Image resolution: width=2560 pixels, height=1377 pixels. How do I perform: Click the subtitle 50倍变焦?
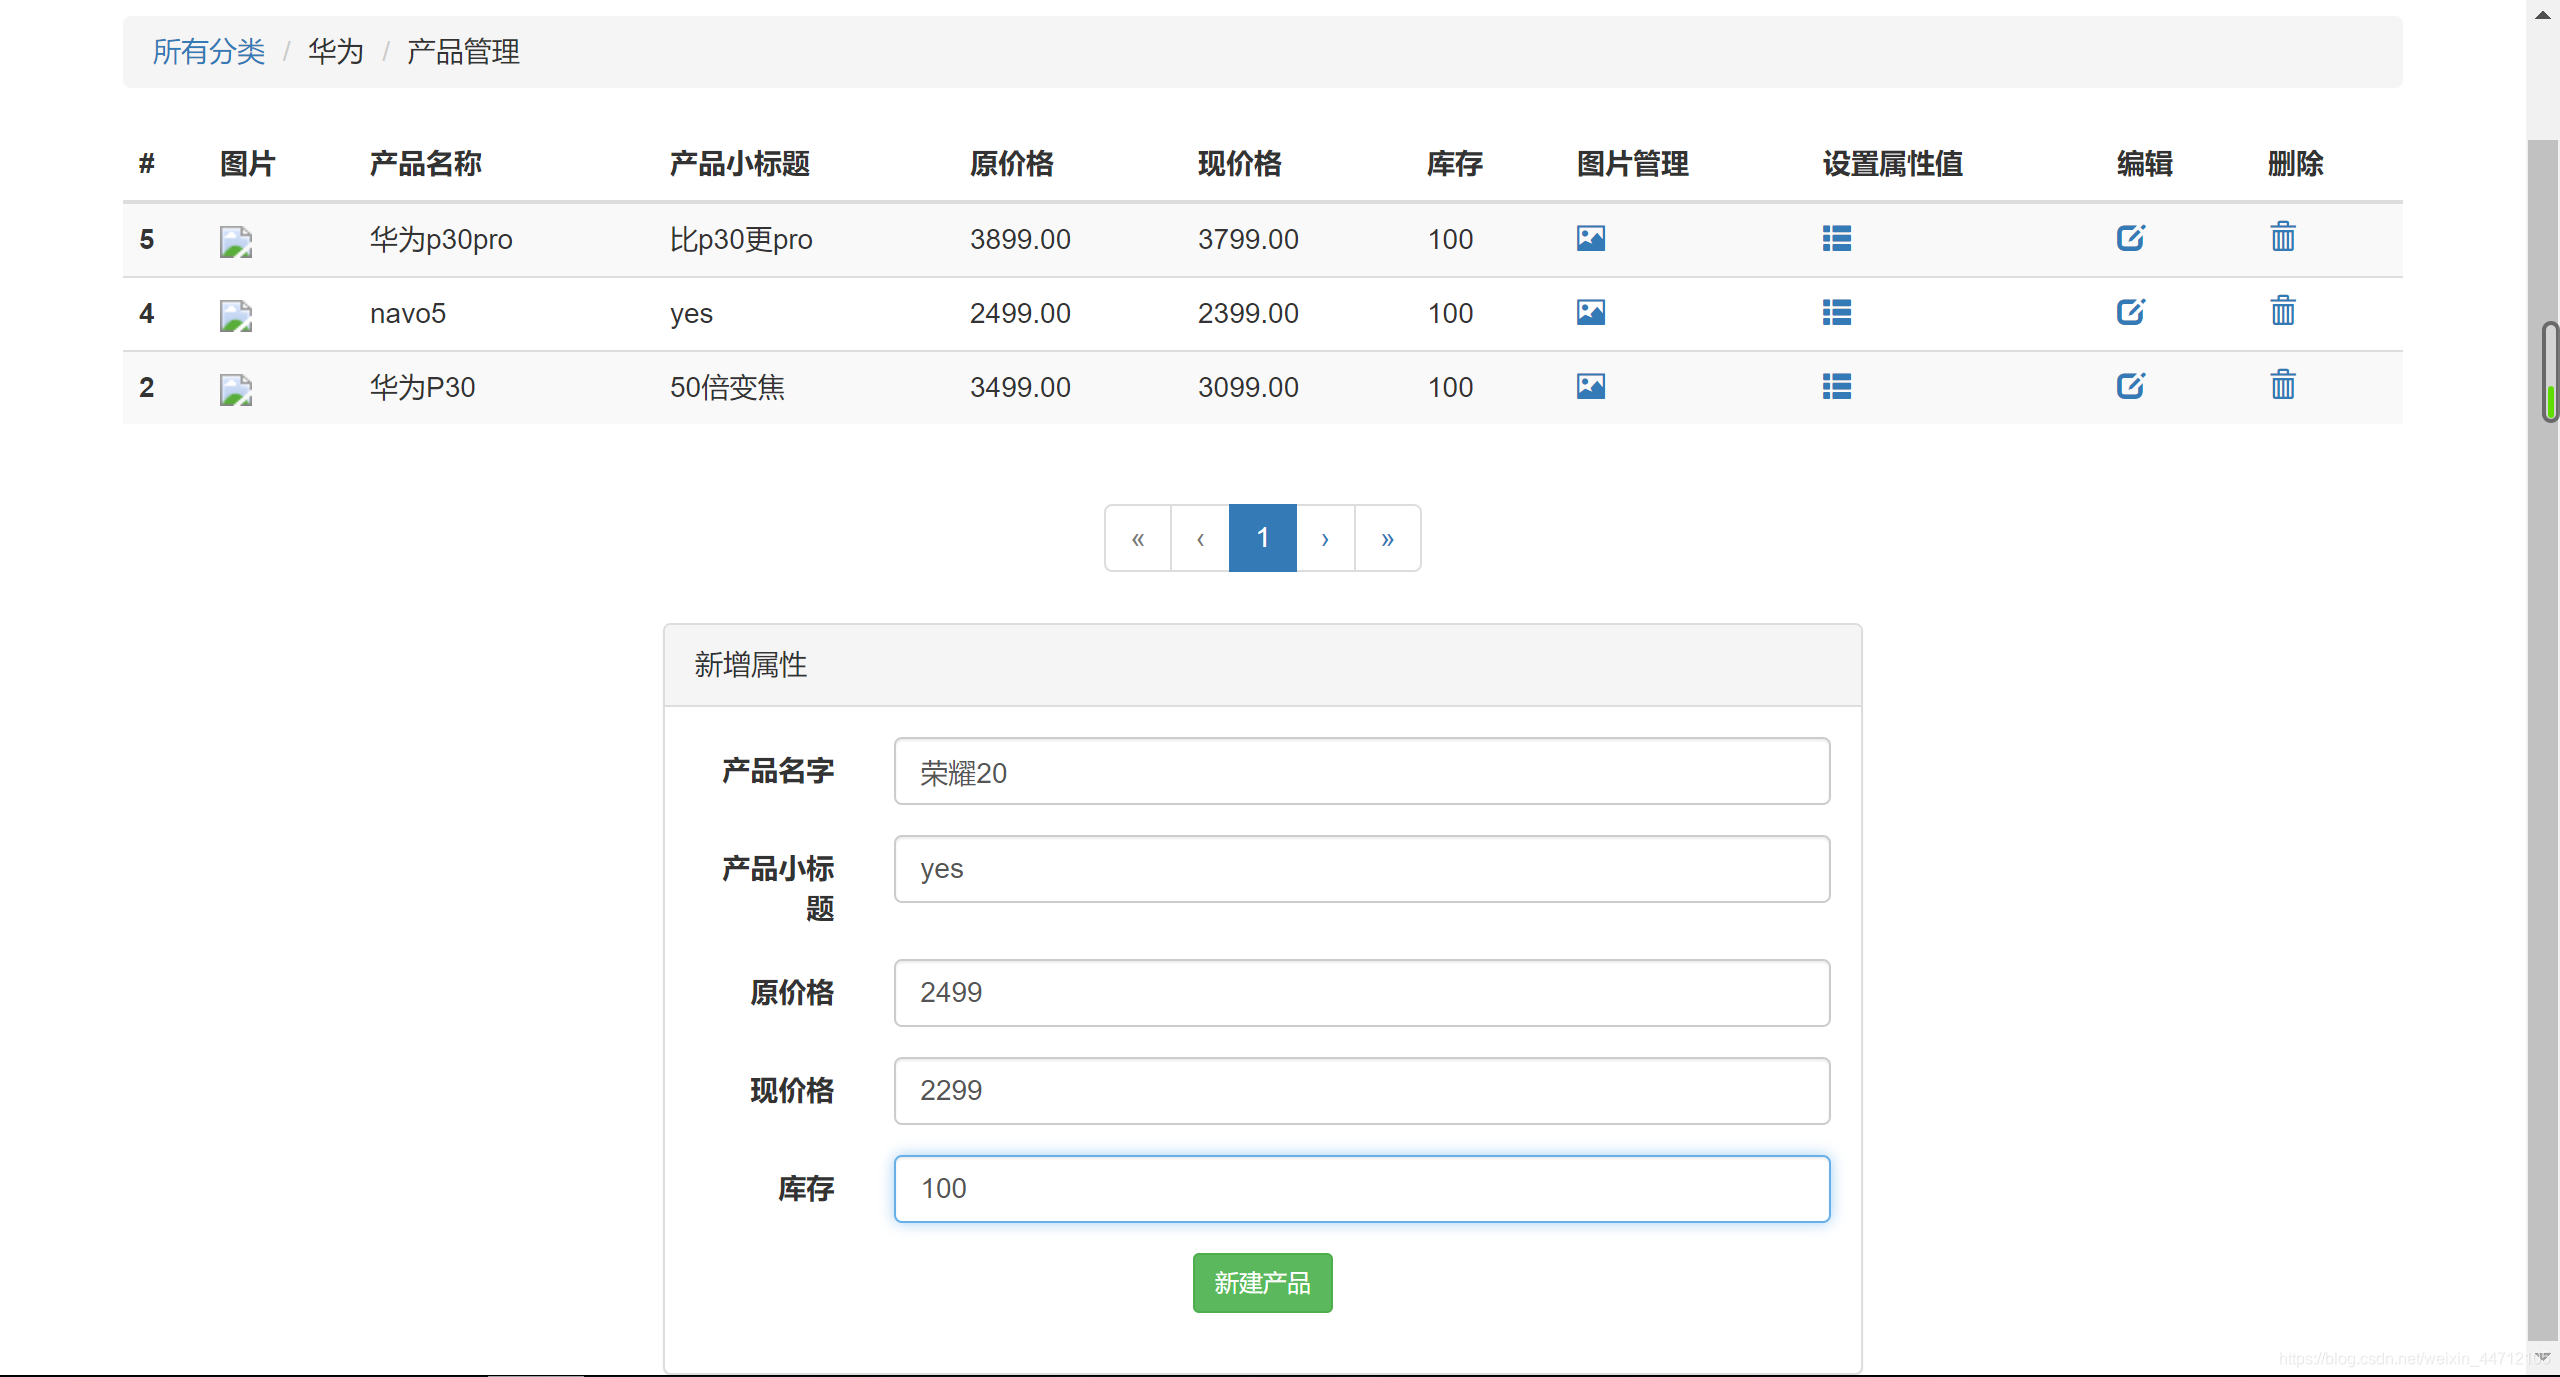pyautogui.click(x=727, y=387)
